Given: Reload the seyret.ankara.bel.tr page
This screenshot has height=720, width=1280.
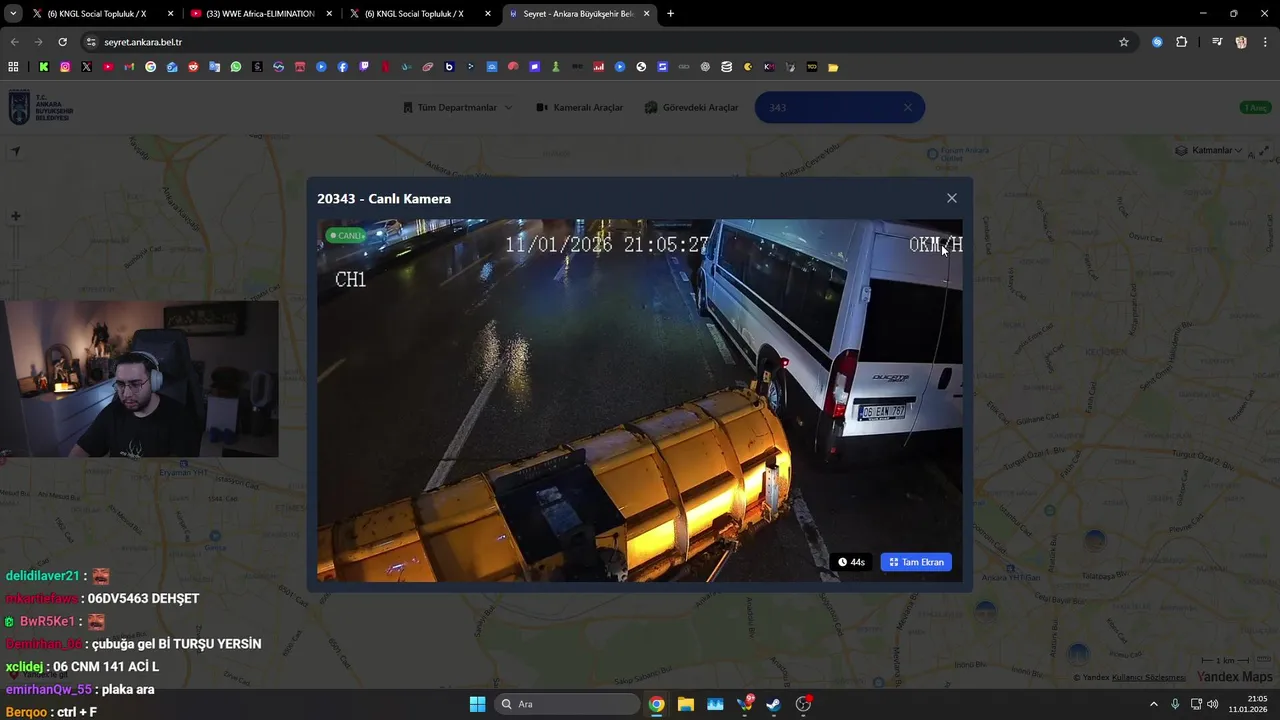Looking at the screenshot, I should tap(62, 42).
